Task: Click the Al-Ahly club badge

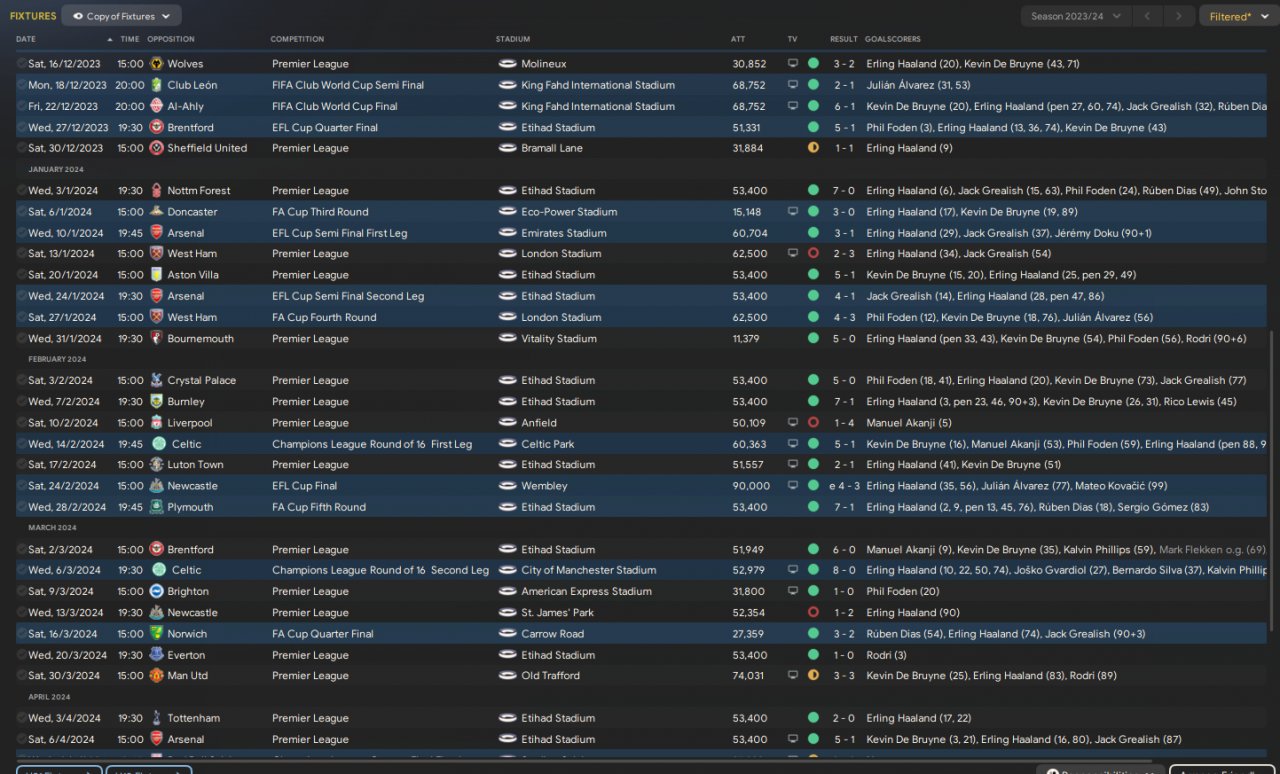Action: click(x=156, y=106)
